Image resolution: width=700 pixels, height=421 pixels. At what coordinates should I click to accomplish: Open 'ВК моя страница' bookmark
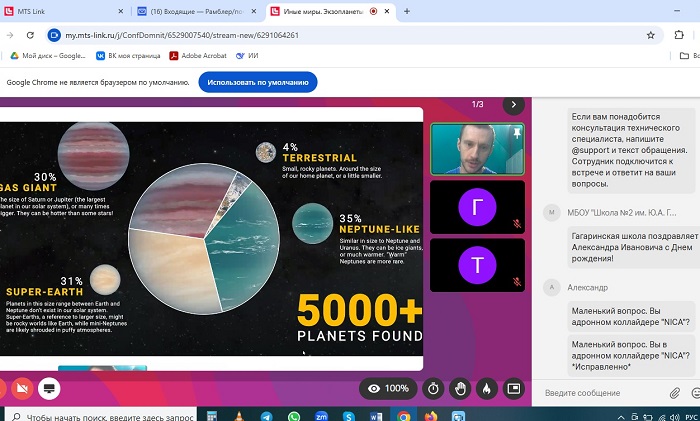[133, 56]
